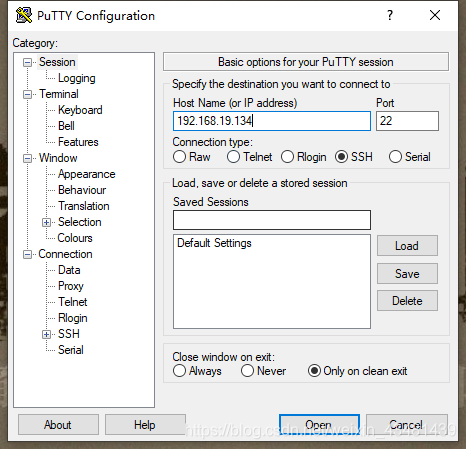466x449 pixels.
Task: Open the Keyboard settings category
Action: click(x=80, y=110)
